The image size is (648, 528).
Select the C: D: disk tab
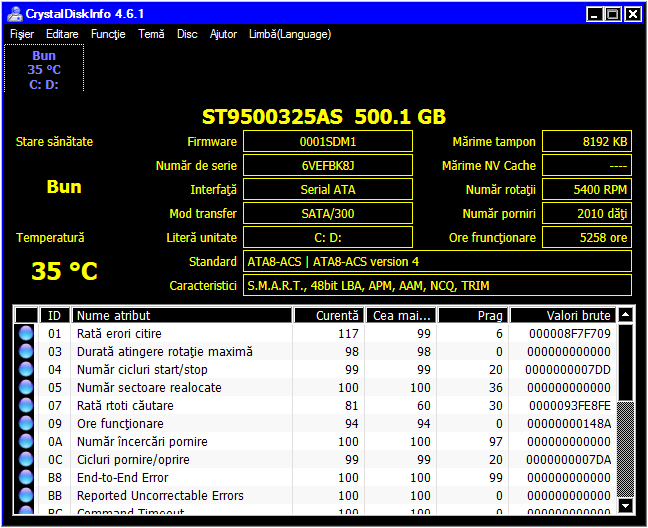click(x=44, y=68)
